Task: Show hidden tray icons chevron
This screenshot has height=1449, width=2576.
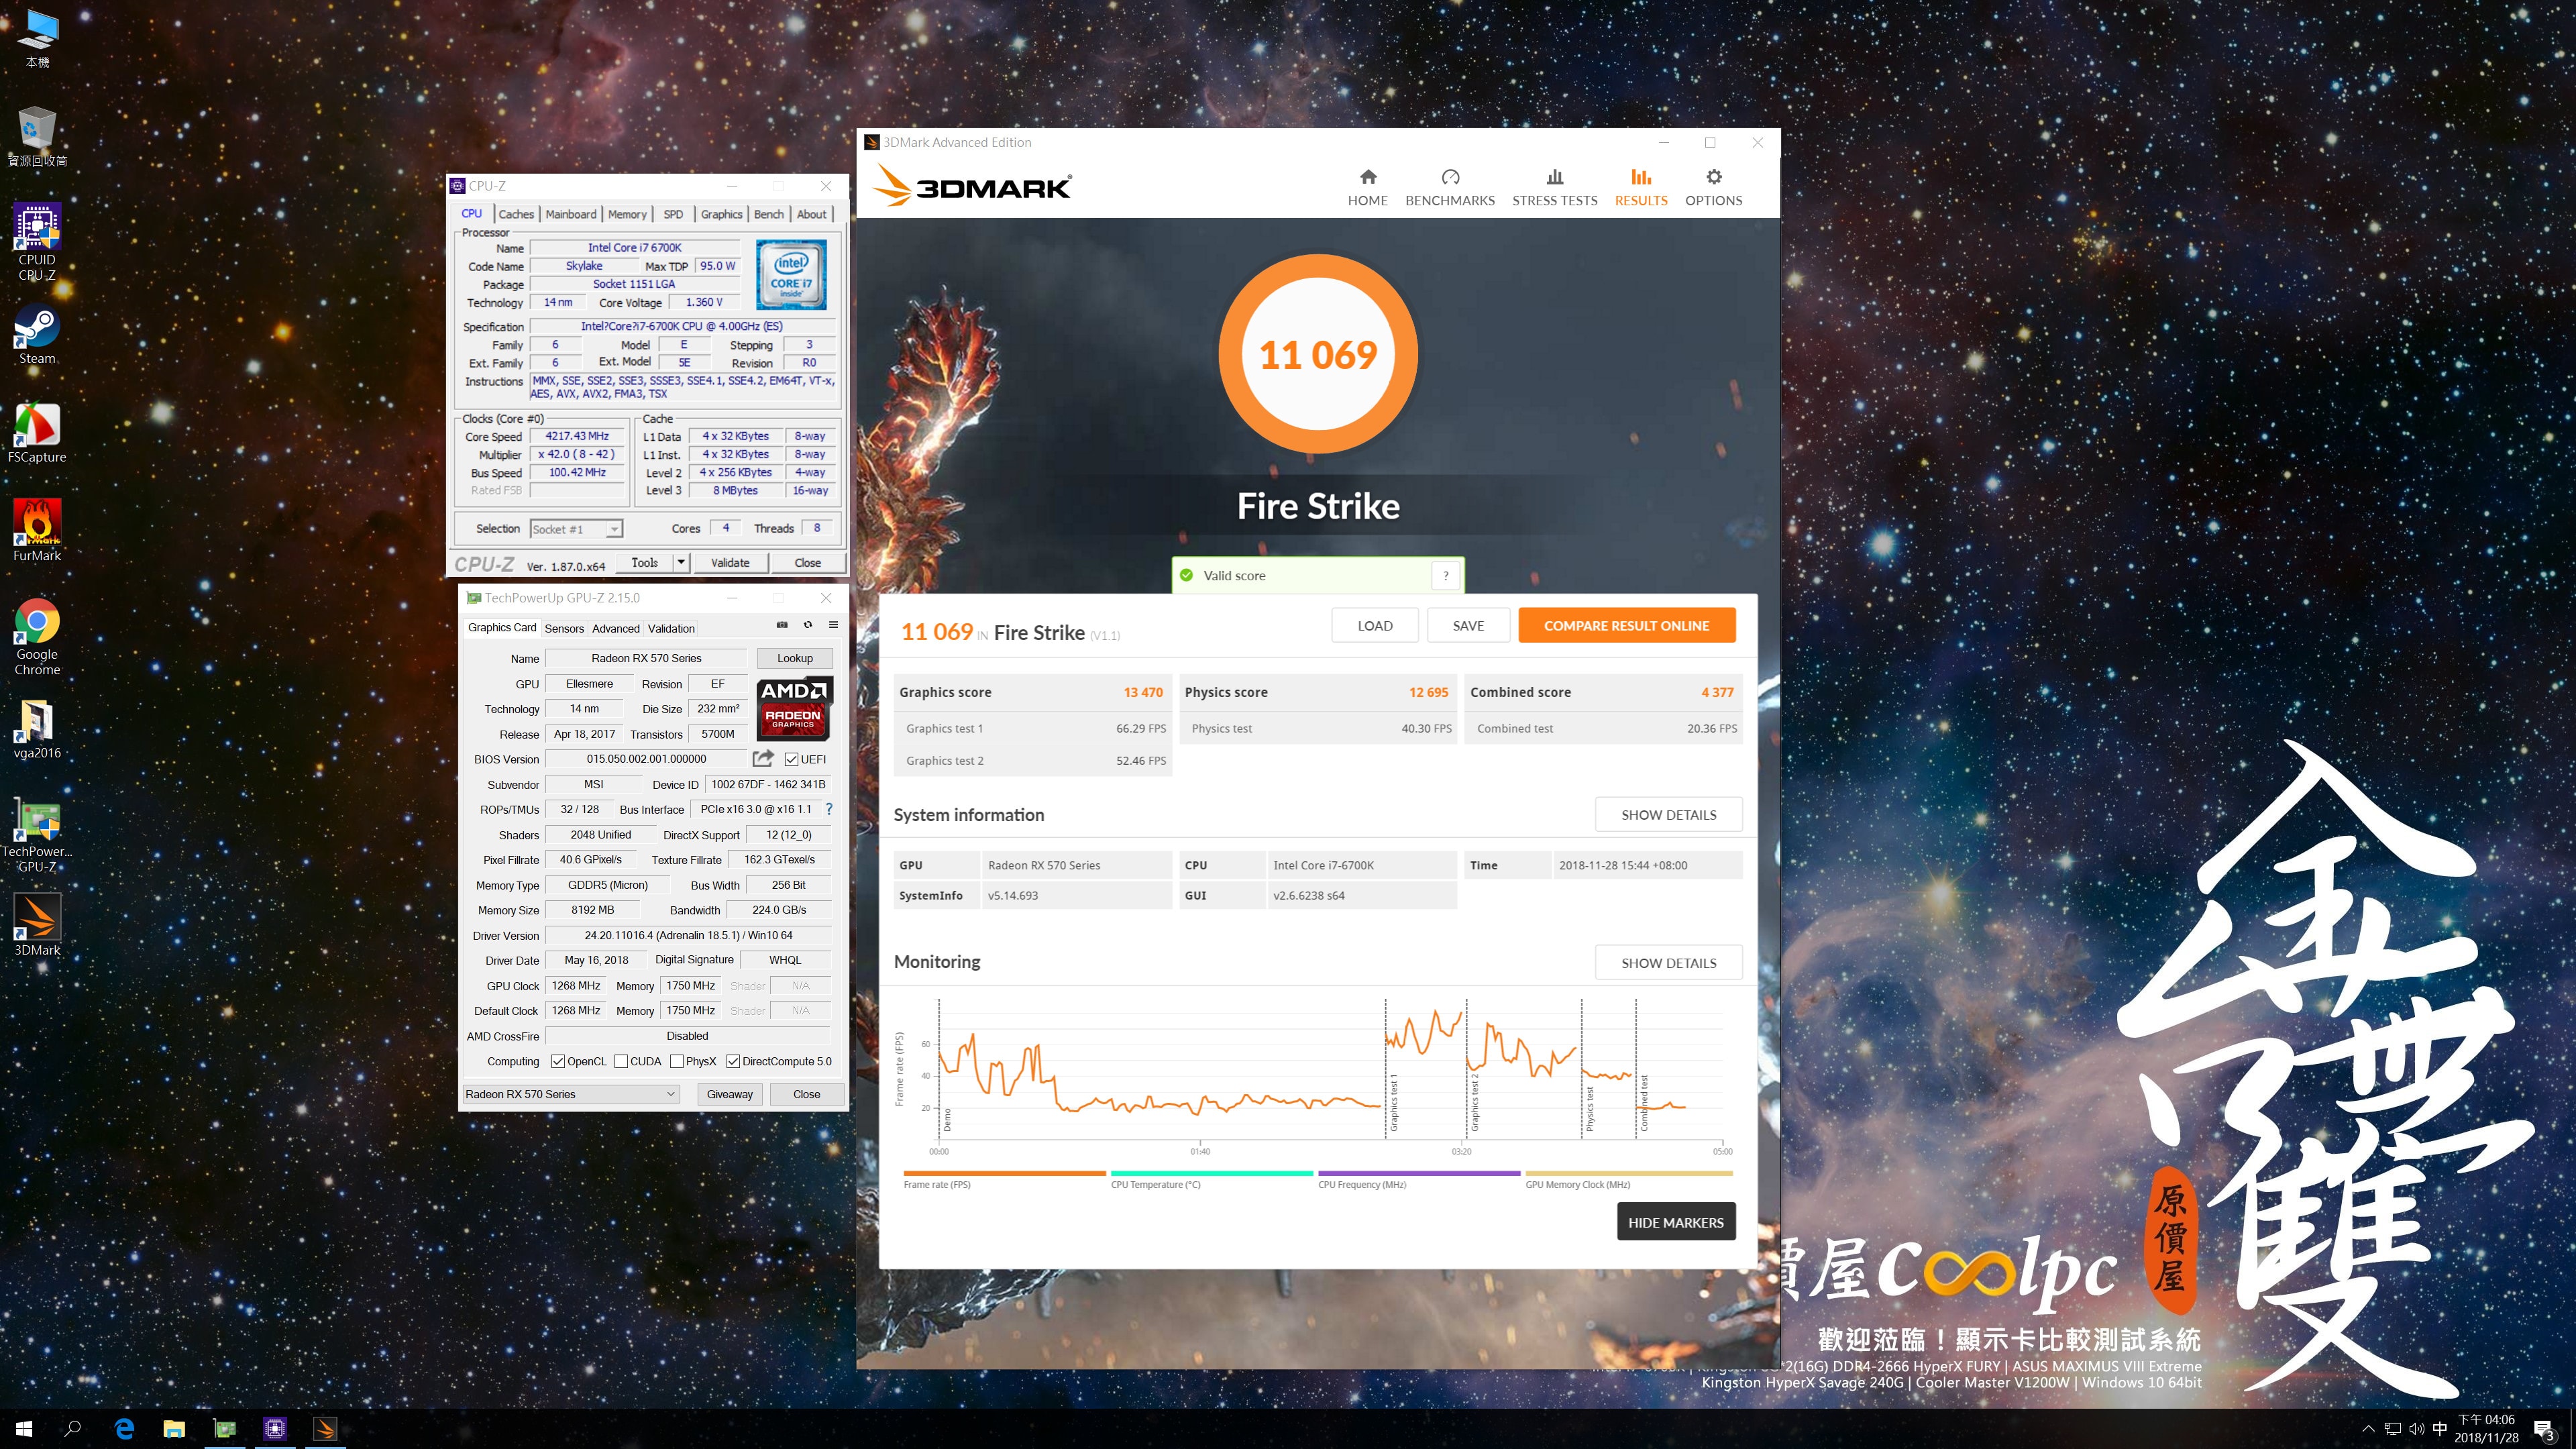Action: point(2368,1429)
